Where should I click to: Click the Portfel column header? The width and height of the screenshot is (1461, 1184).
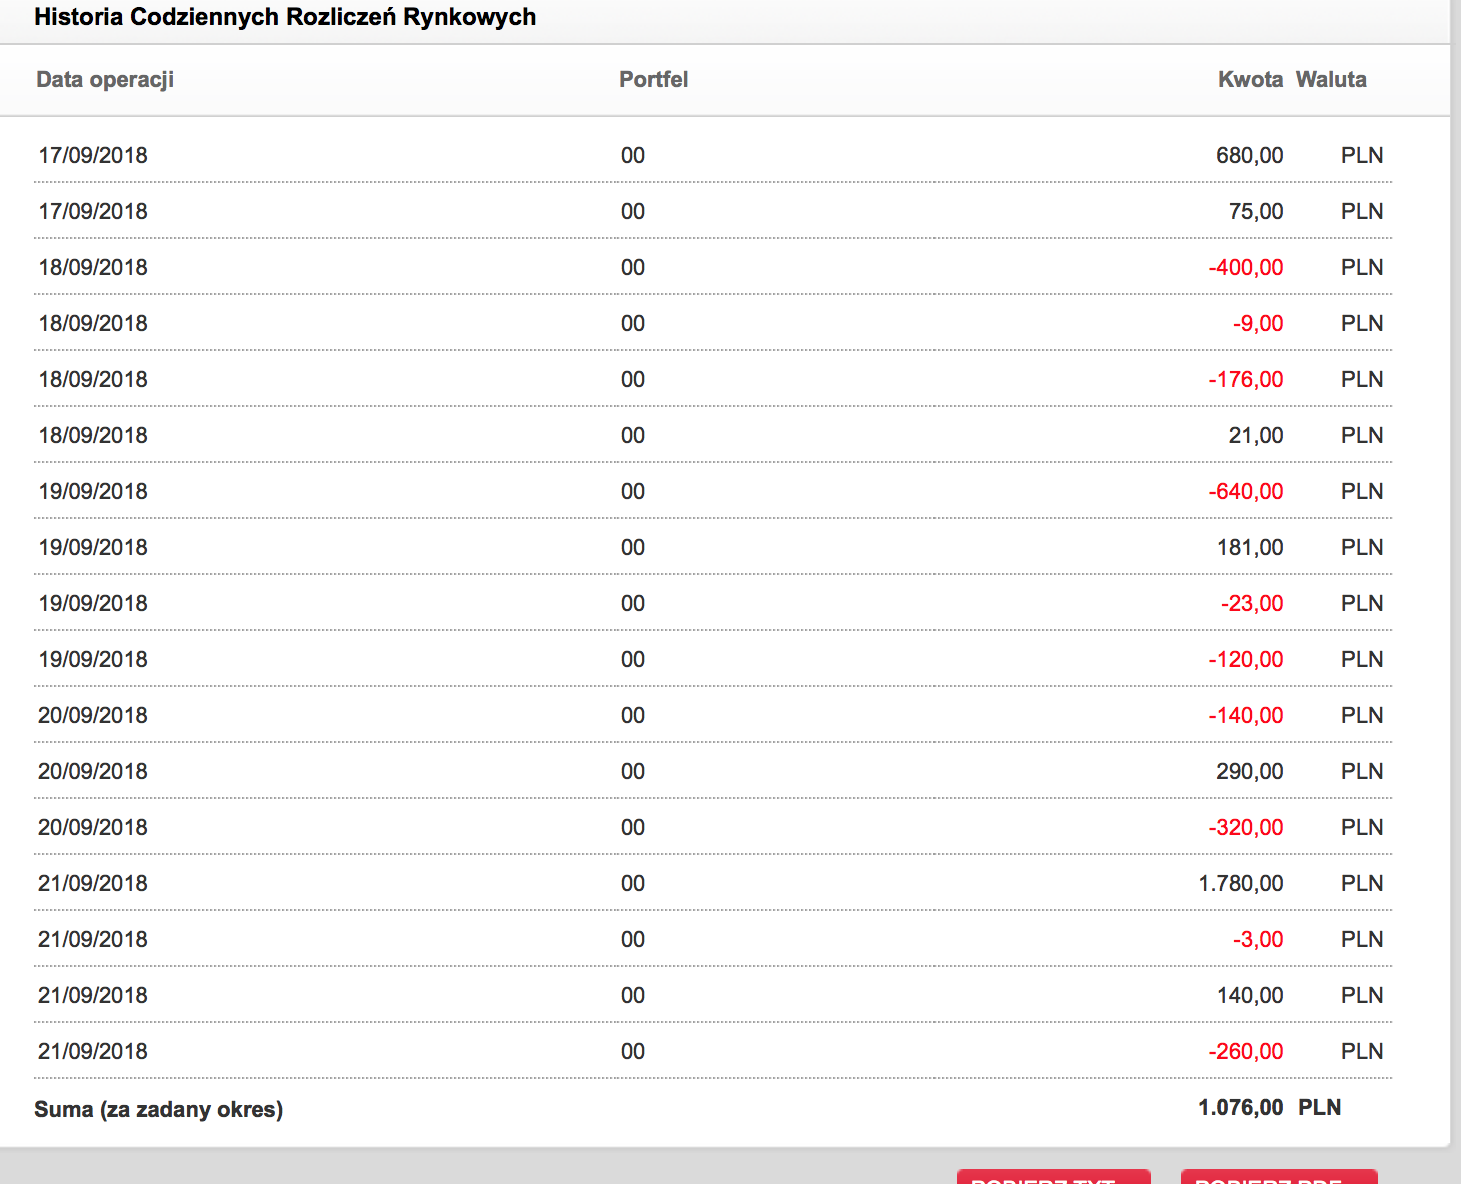pyautogui.click(x=653, y=80)
